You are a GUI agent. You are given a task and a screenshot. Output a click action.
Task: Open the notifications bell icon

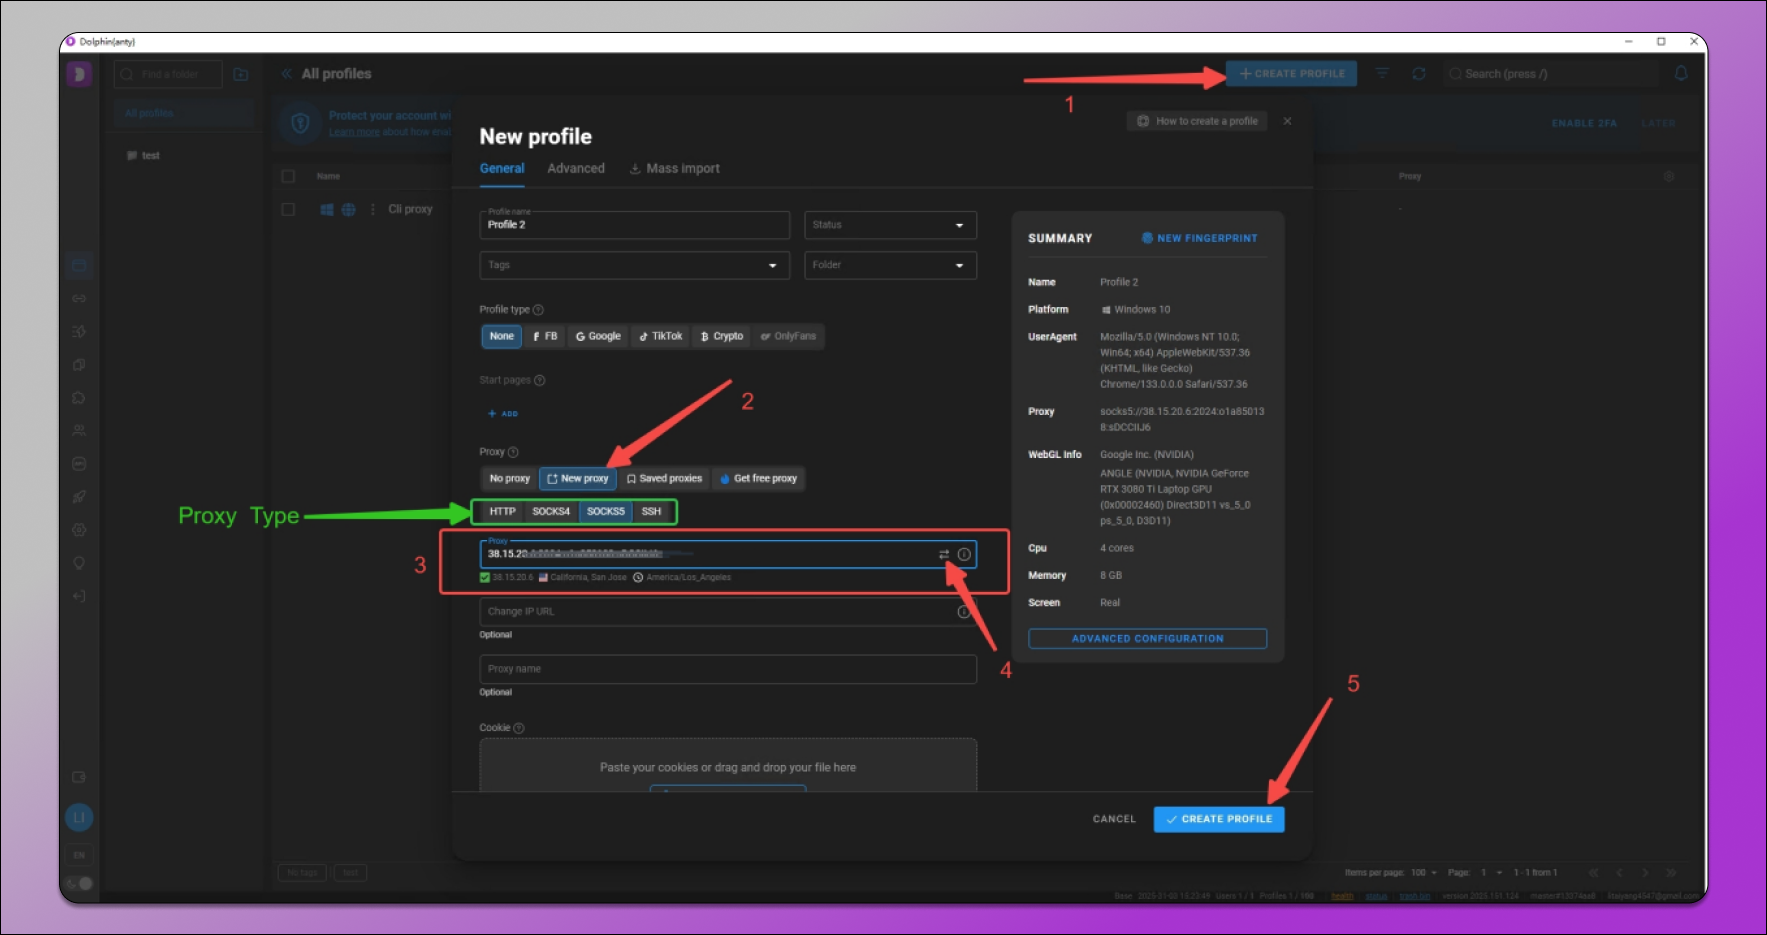tap(1681, 73)
